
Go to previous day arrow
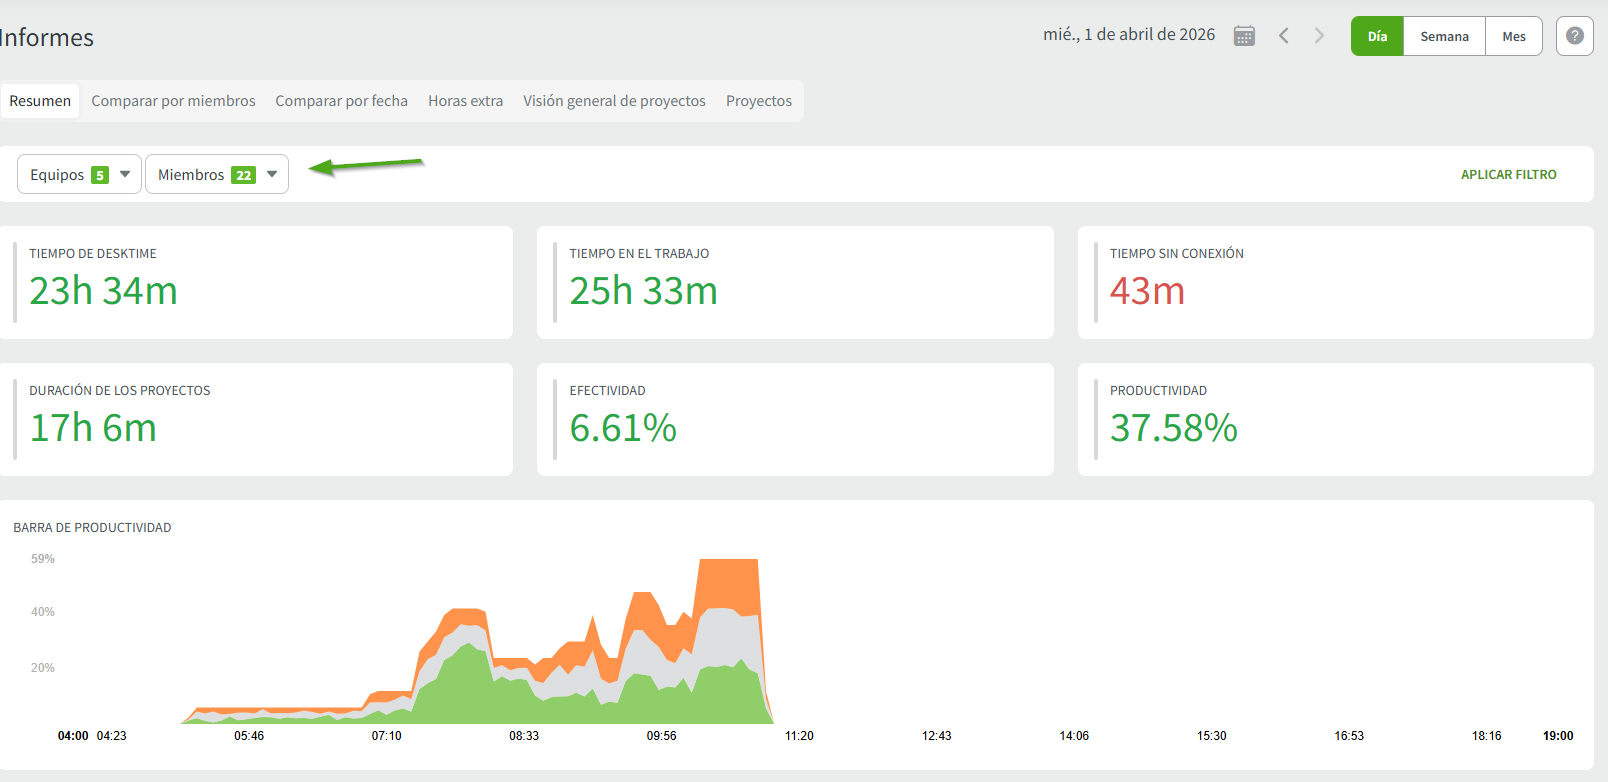tap(1284, 36)
